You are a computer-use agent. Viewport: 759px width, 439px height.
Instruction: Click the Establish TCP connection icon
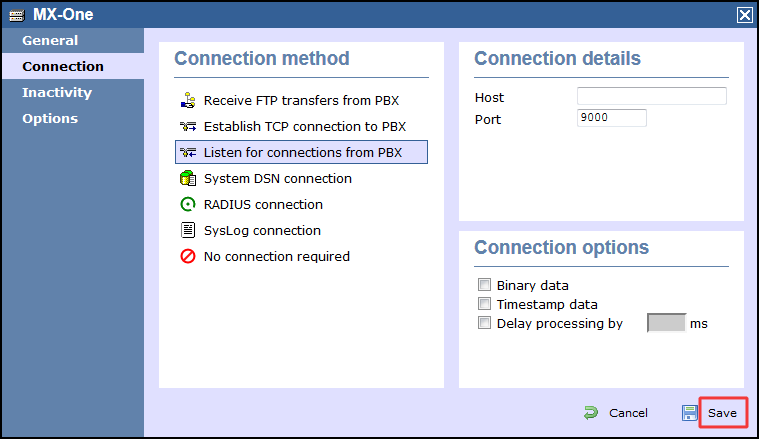click(x=187, y=127)
